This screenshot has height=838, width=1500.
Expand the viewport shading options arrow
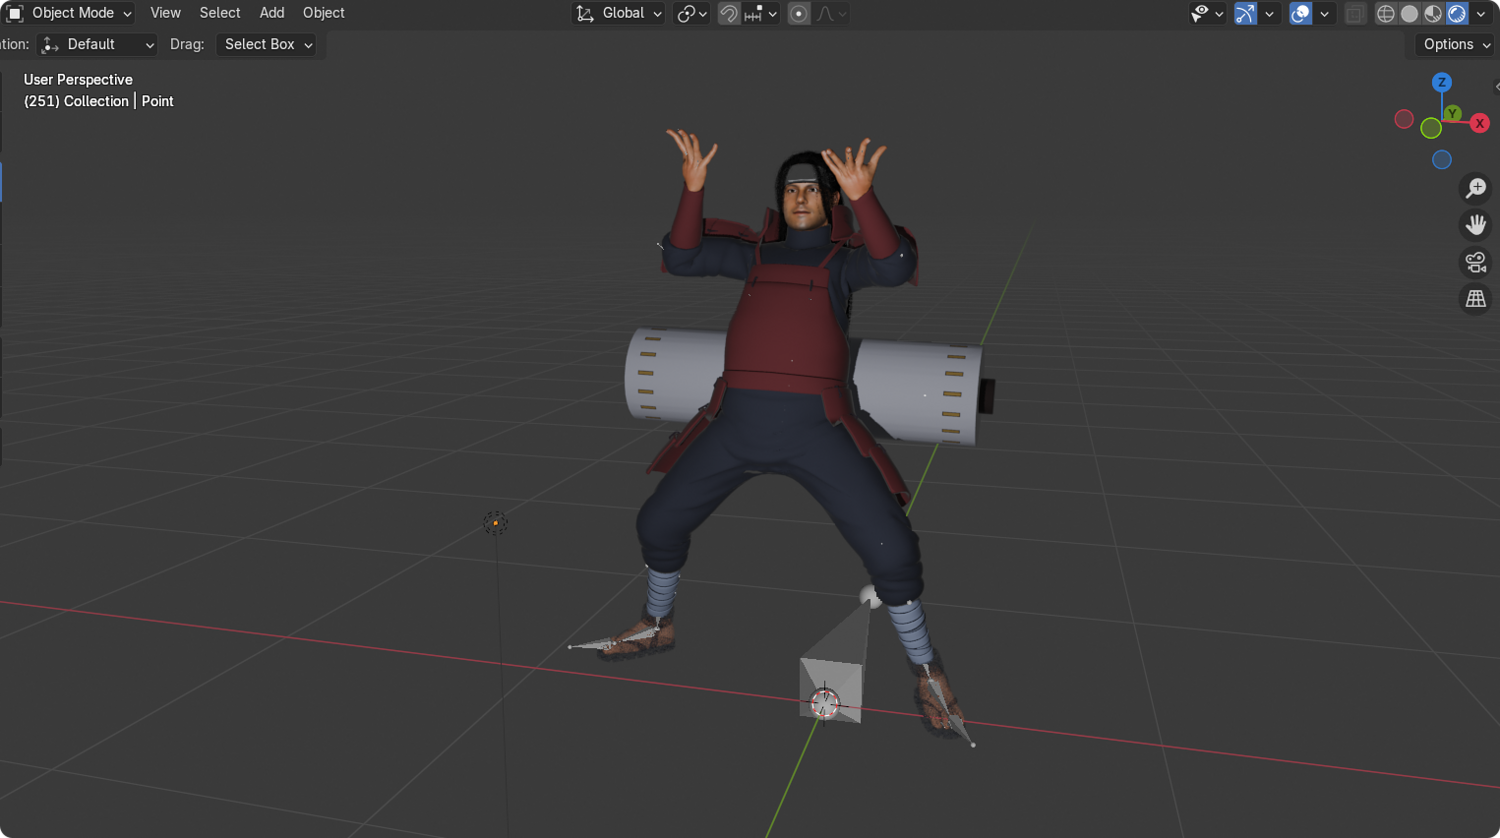pos(1481,13)
